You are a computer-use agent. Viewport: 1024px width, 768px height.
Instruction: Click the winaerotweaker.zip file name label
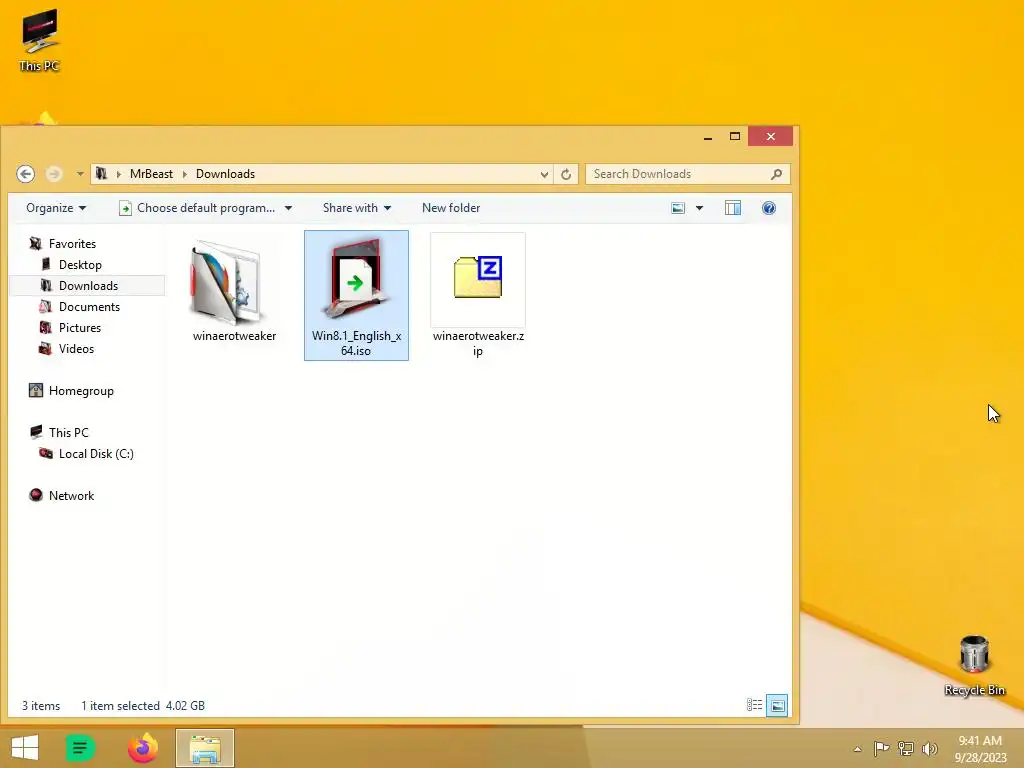point(478,343)
